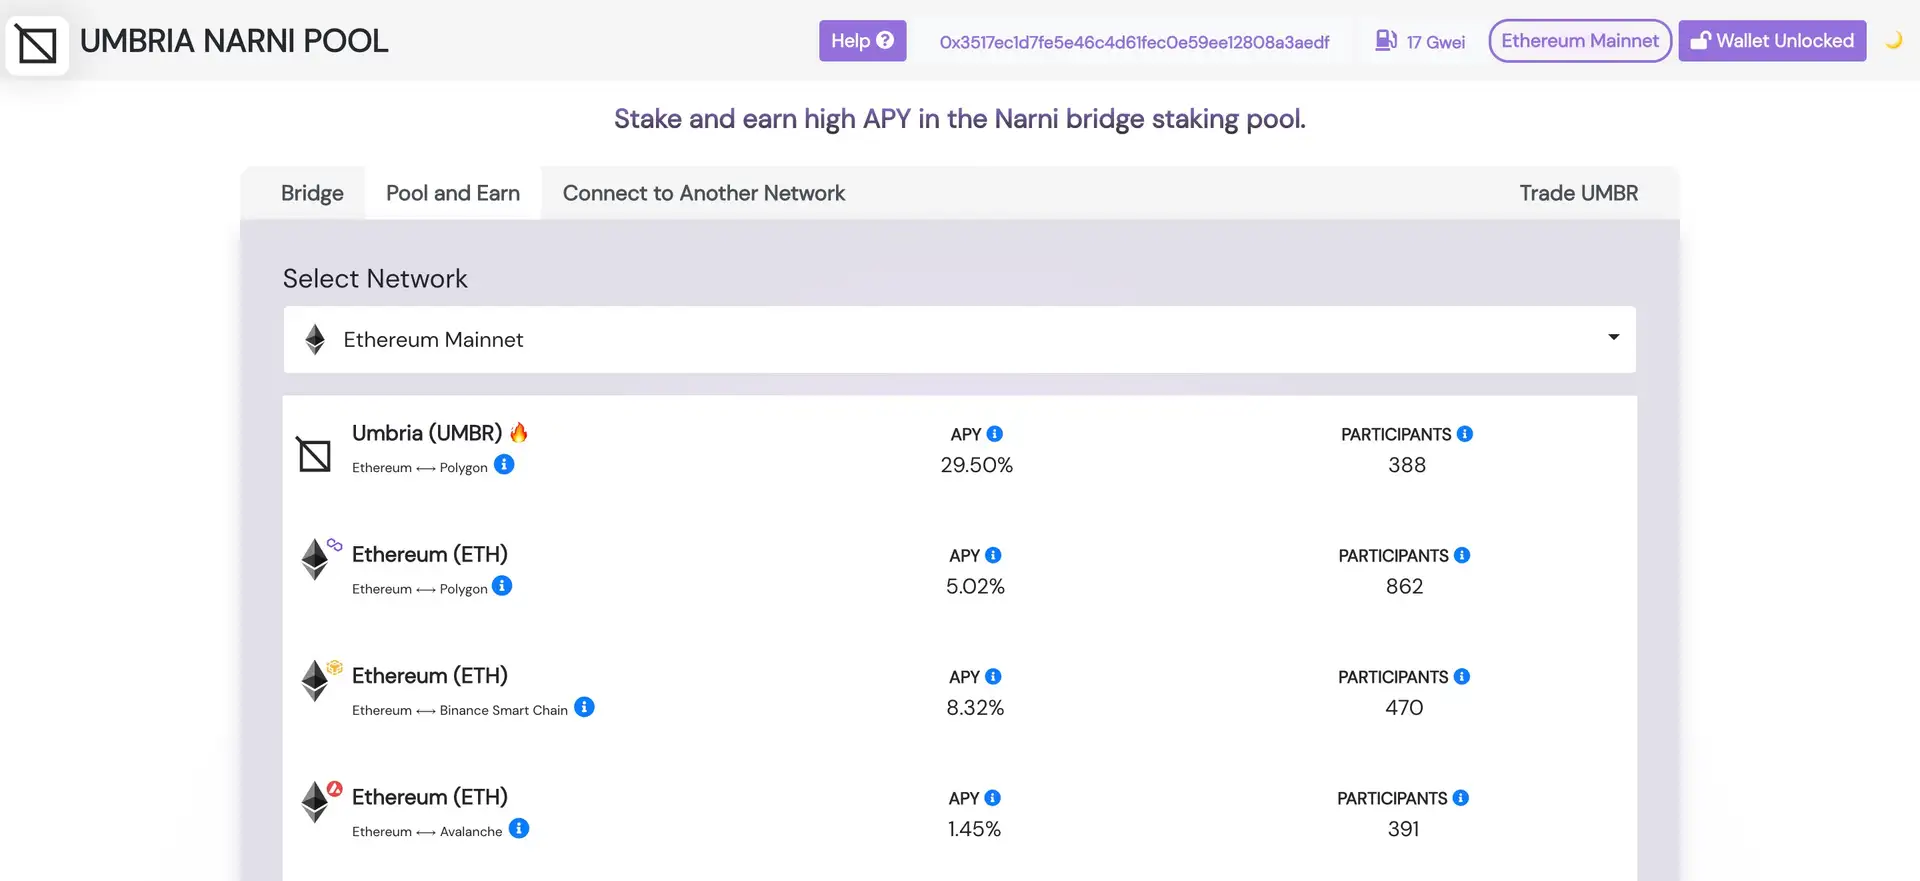Click the wallet address in the header
Viewport: 1920px width, 881px height.
click(1134, 42)
